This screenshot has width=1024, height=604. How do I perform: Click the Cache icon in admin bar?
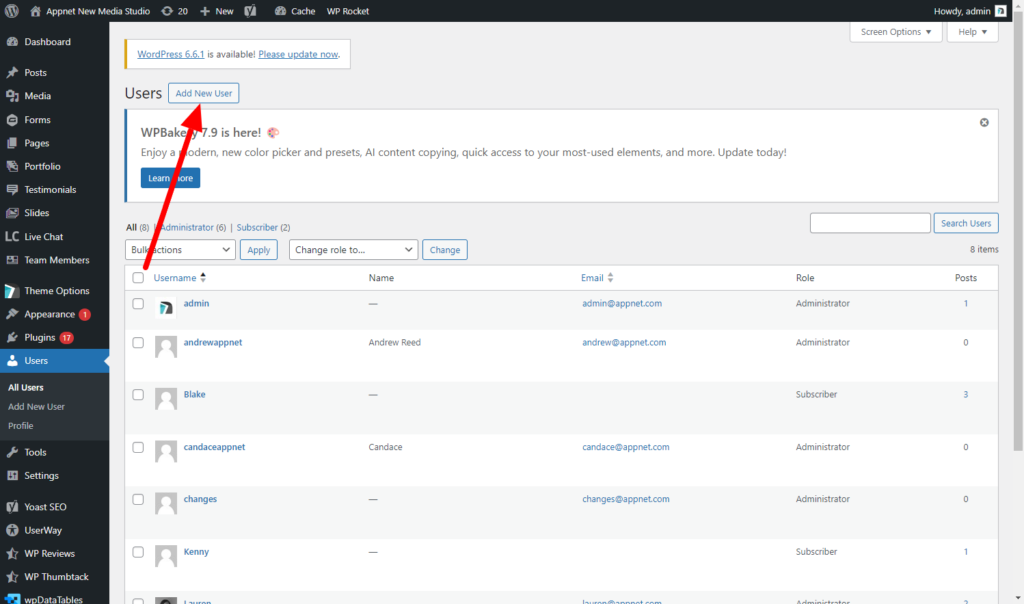280,11
